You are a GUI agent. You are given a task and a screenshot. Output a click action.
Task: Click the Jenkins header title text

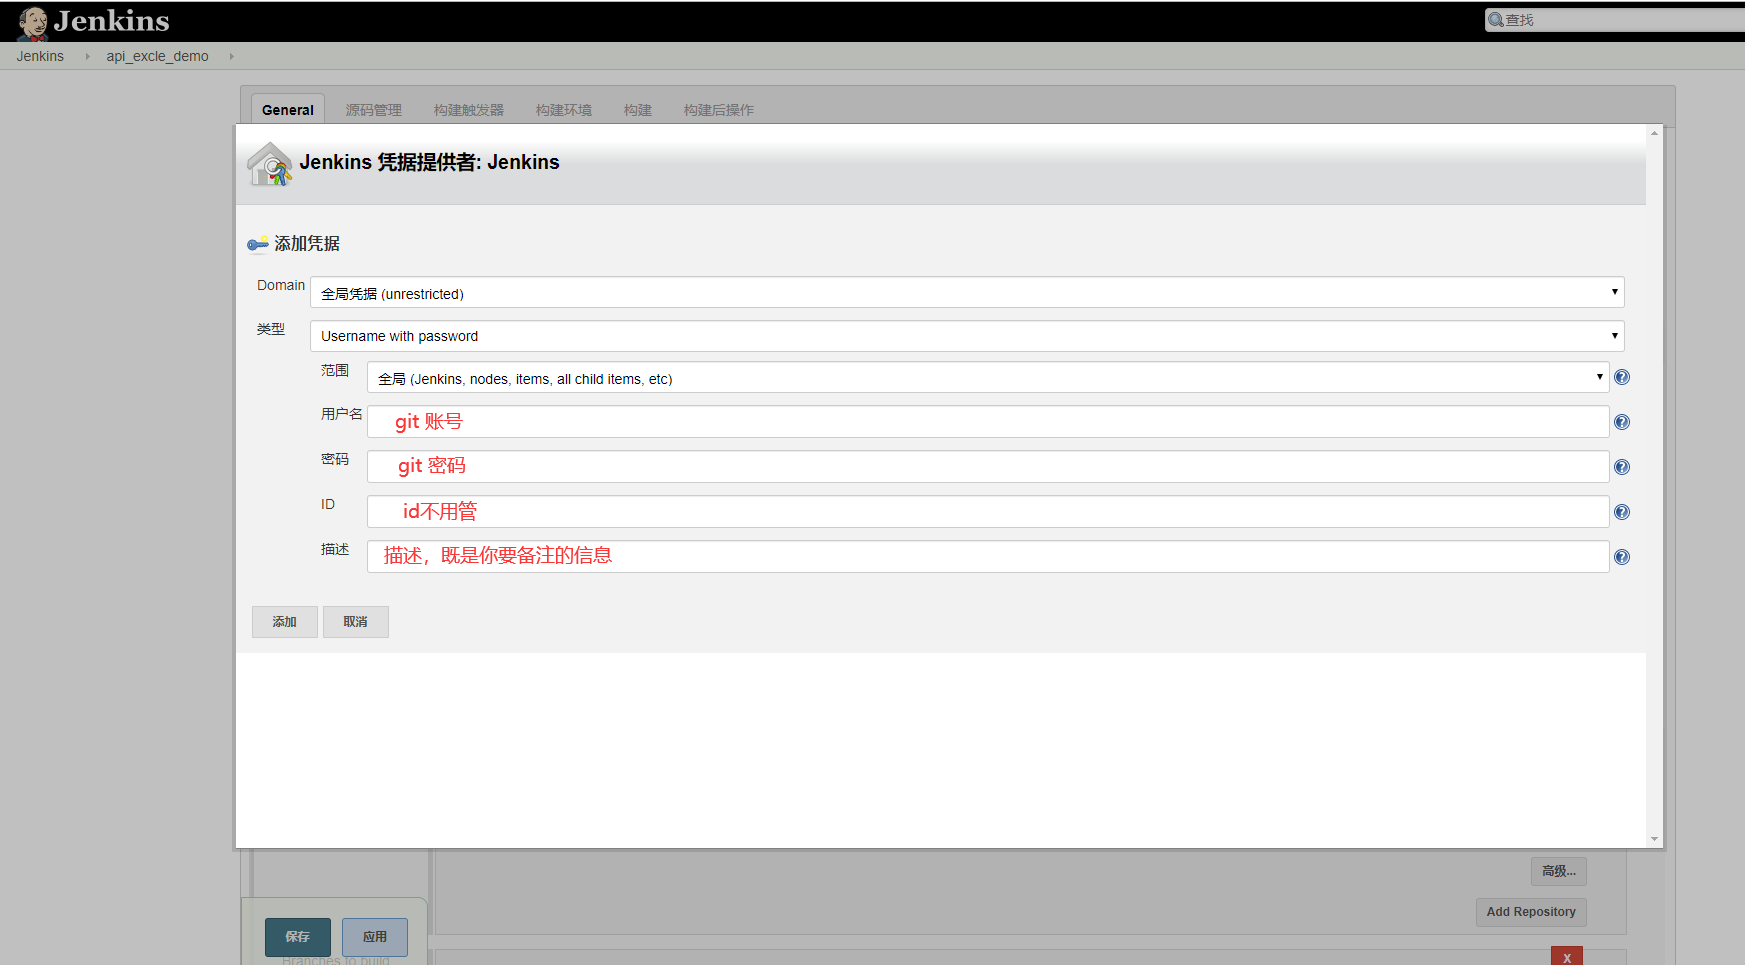[112, 21]
